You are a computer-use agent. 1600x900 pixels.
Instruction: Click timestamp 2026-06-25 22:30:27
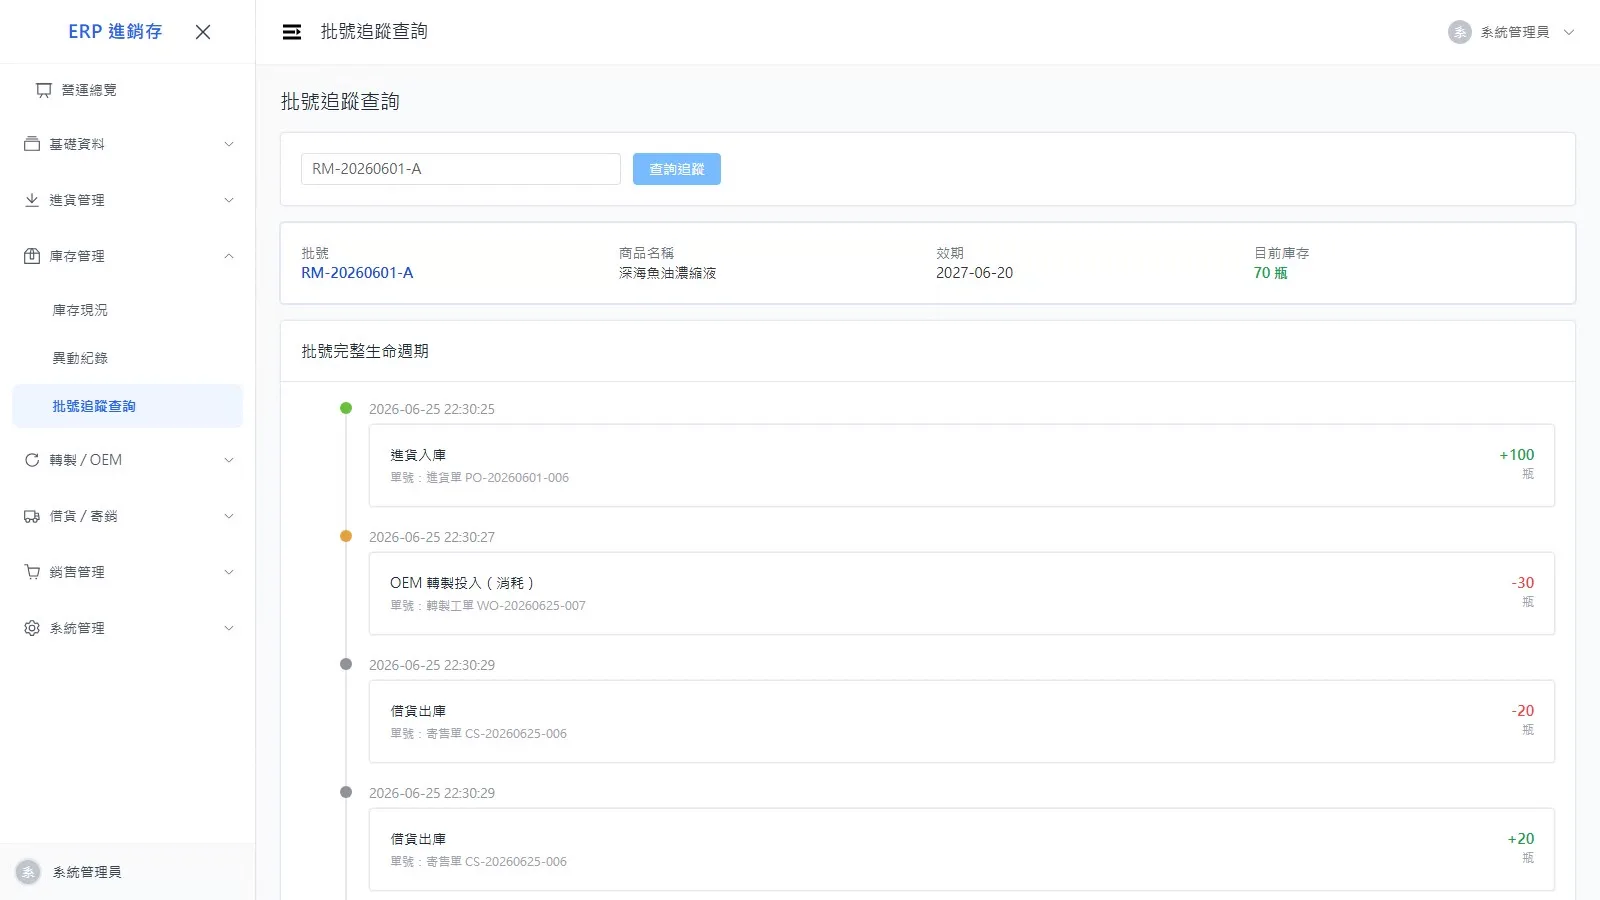[432, 537]
